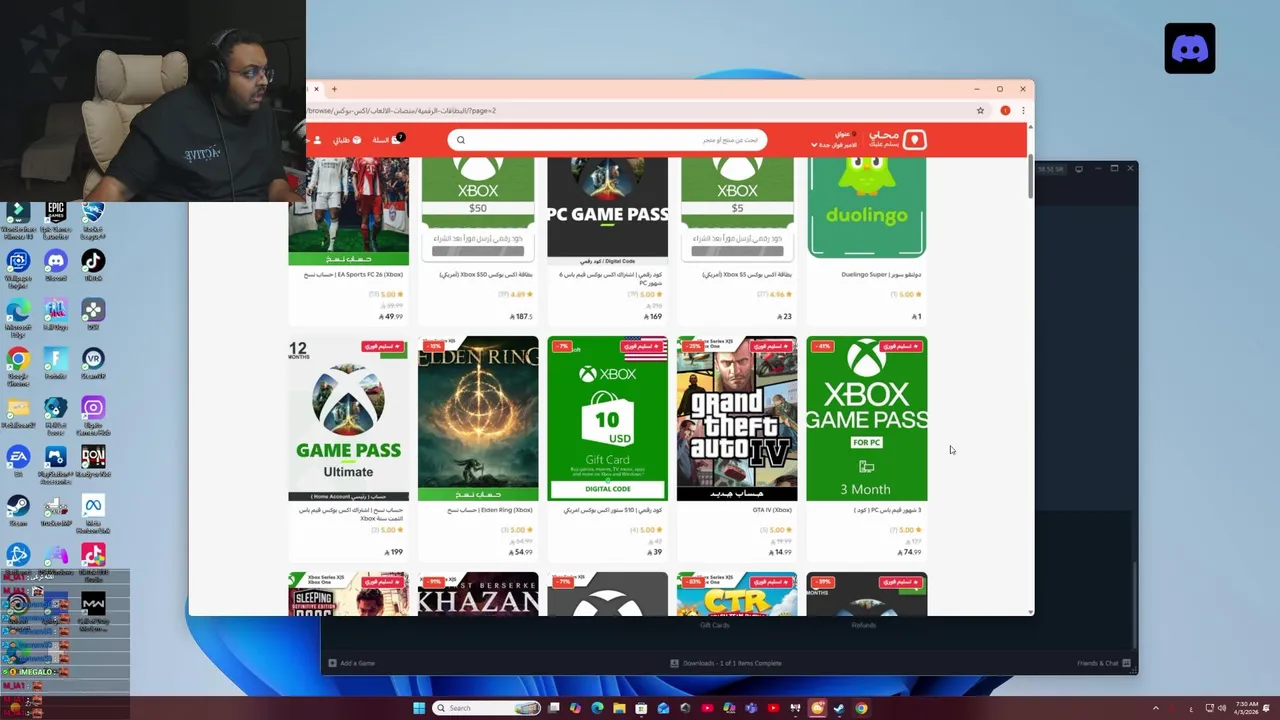The height and width of the screenshot is (720, 1280).
Task: Open Friends & Chat in the Steam window
Action: click(1104, 663)
